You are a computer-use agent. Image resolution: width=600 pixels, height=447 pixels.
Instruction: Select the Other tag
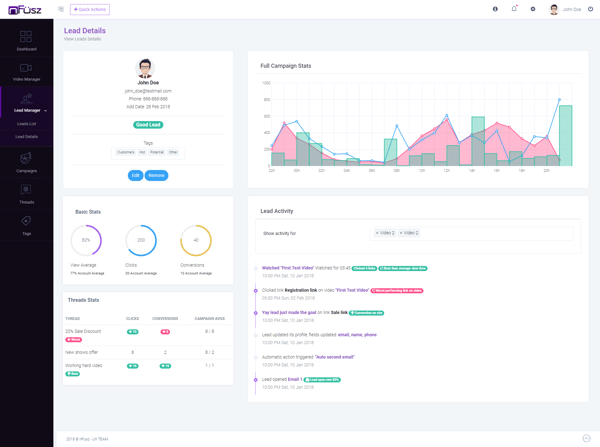pos(173,152)
